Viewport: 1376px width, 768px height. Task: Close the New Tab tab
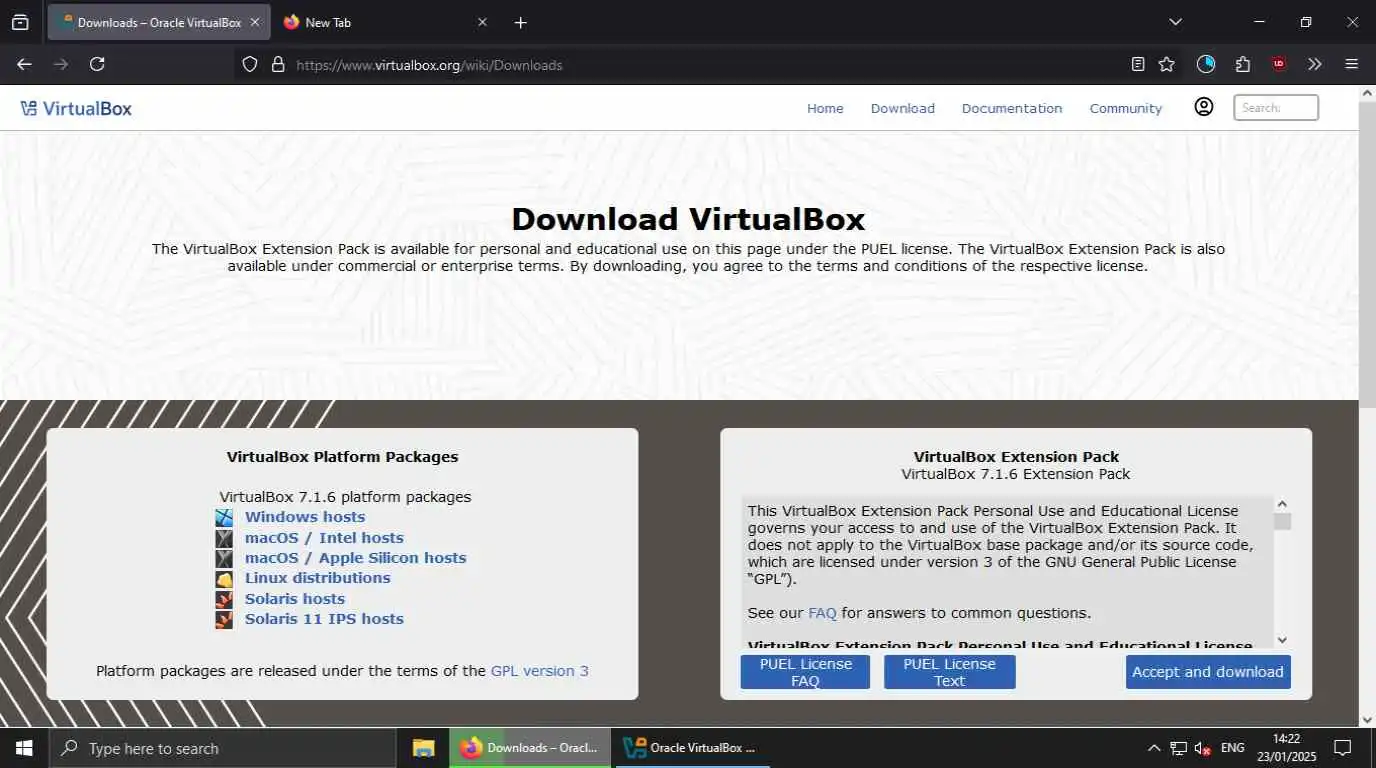[482, 22]
